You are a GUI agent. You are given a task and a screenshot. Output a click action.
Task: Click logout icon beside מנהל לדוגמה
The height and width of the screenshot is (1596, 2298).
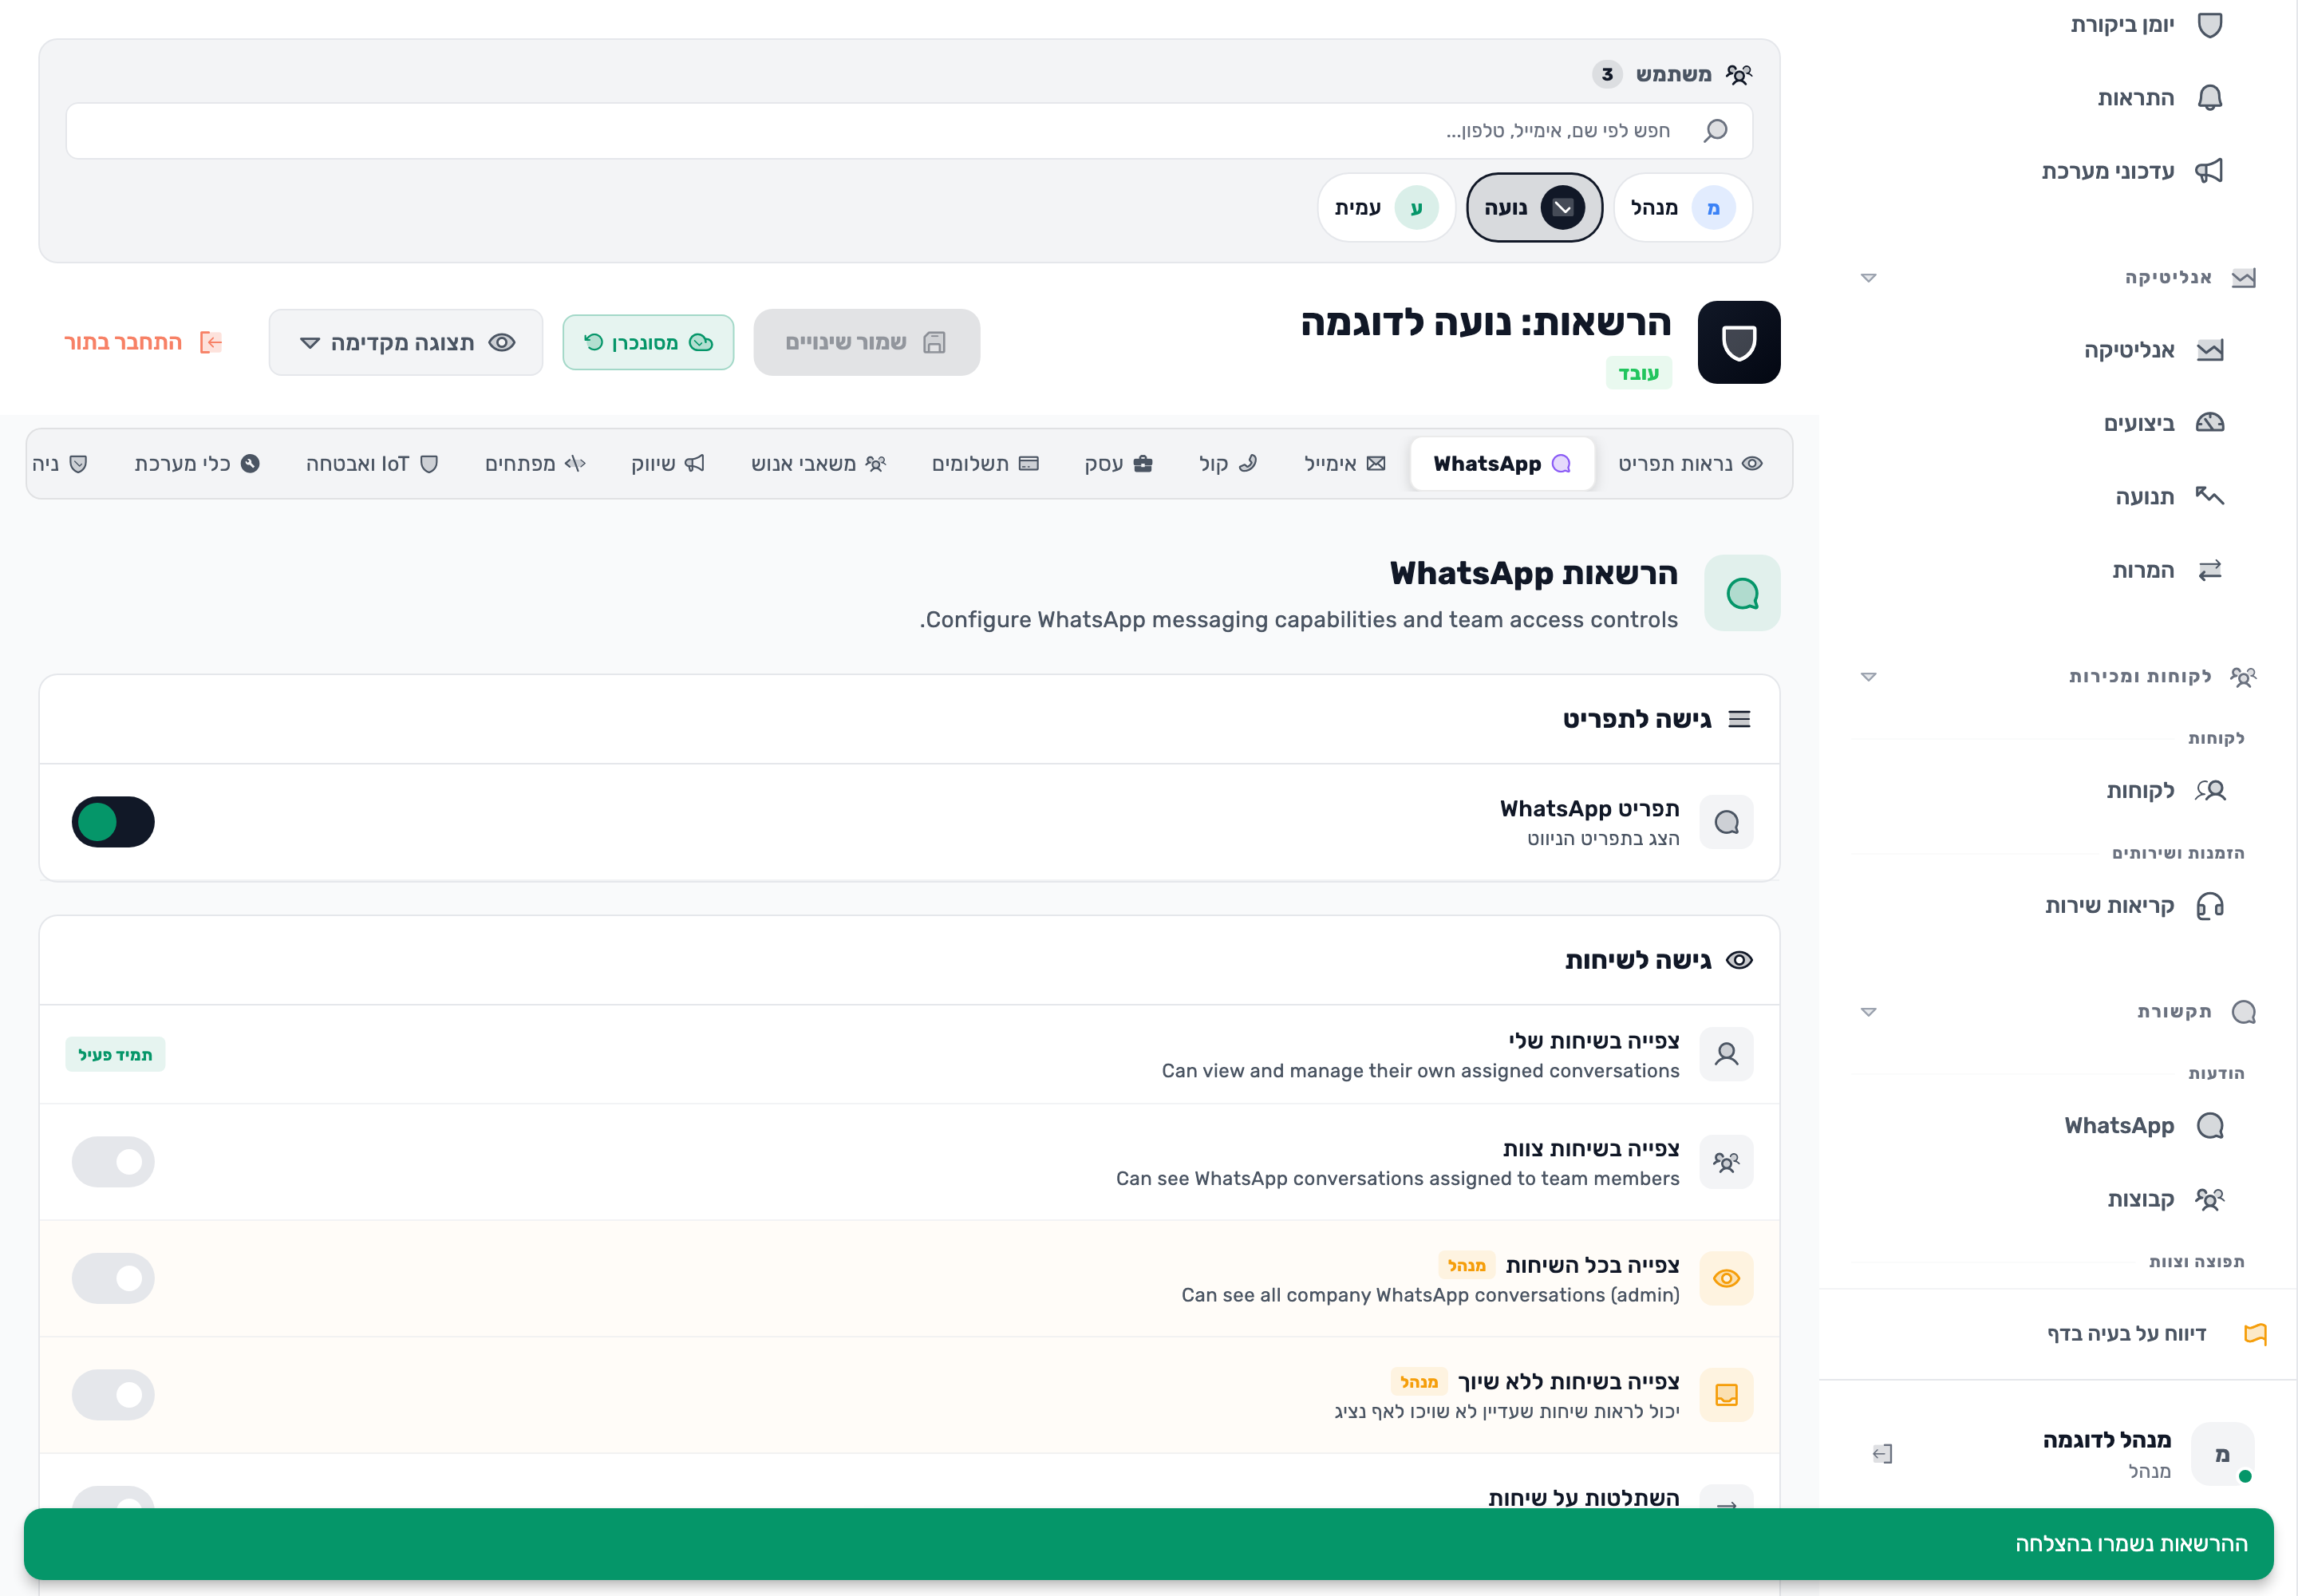pos(1882,1454)
